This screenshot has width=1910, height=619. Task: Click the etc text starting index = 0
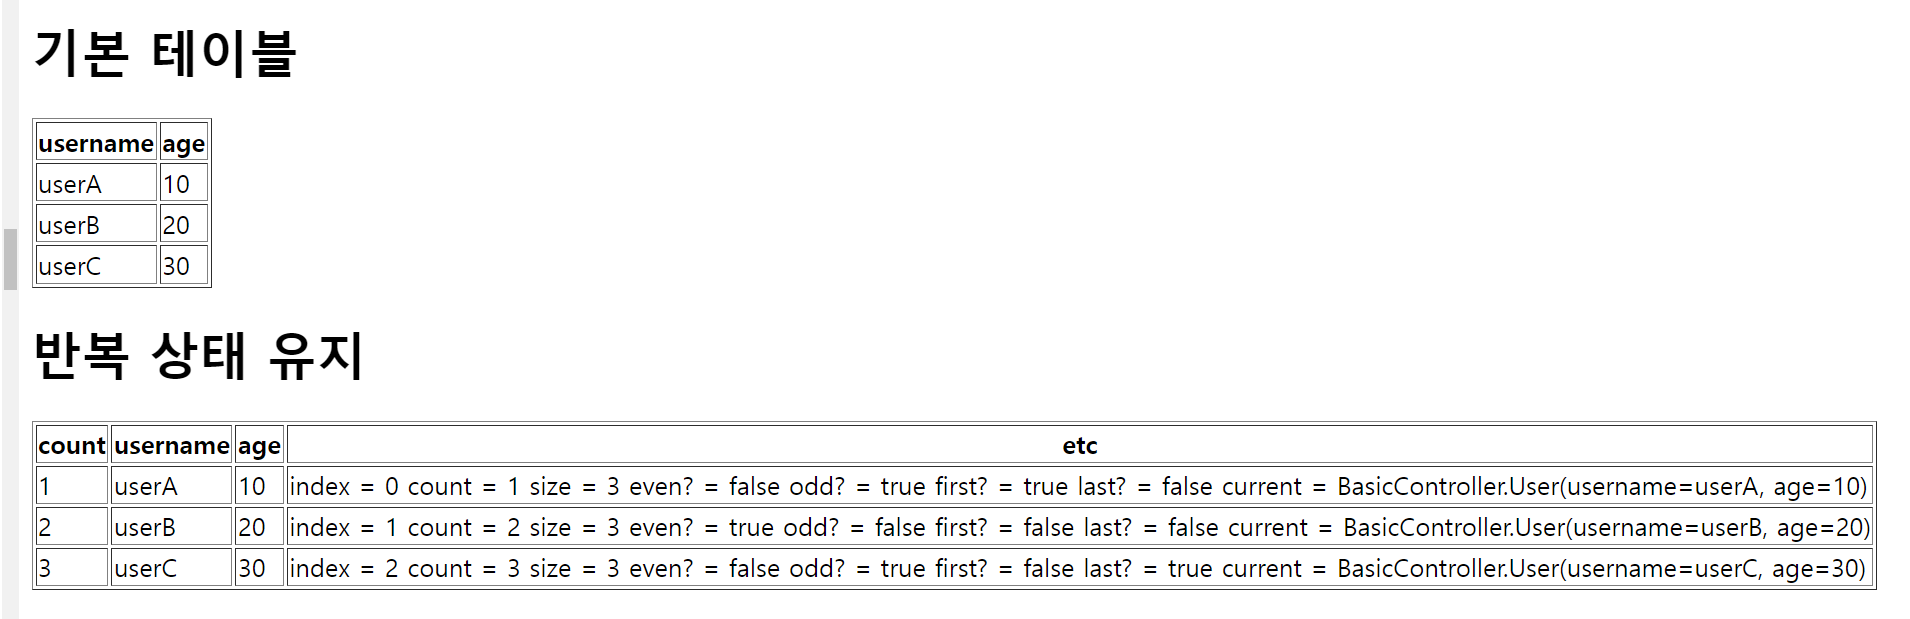(x=1078, y=486)
